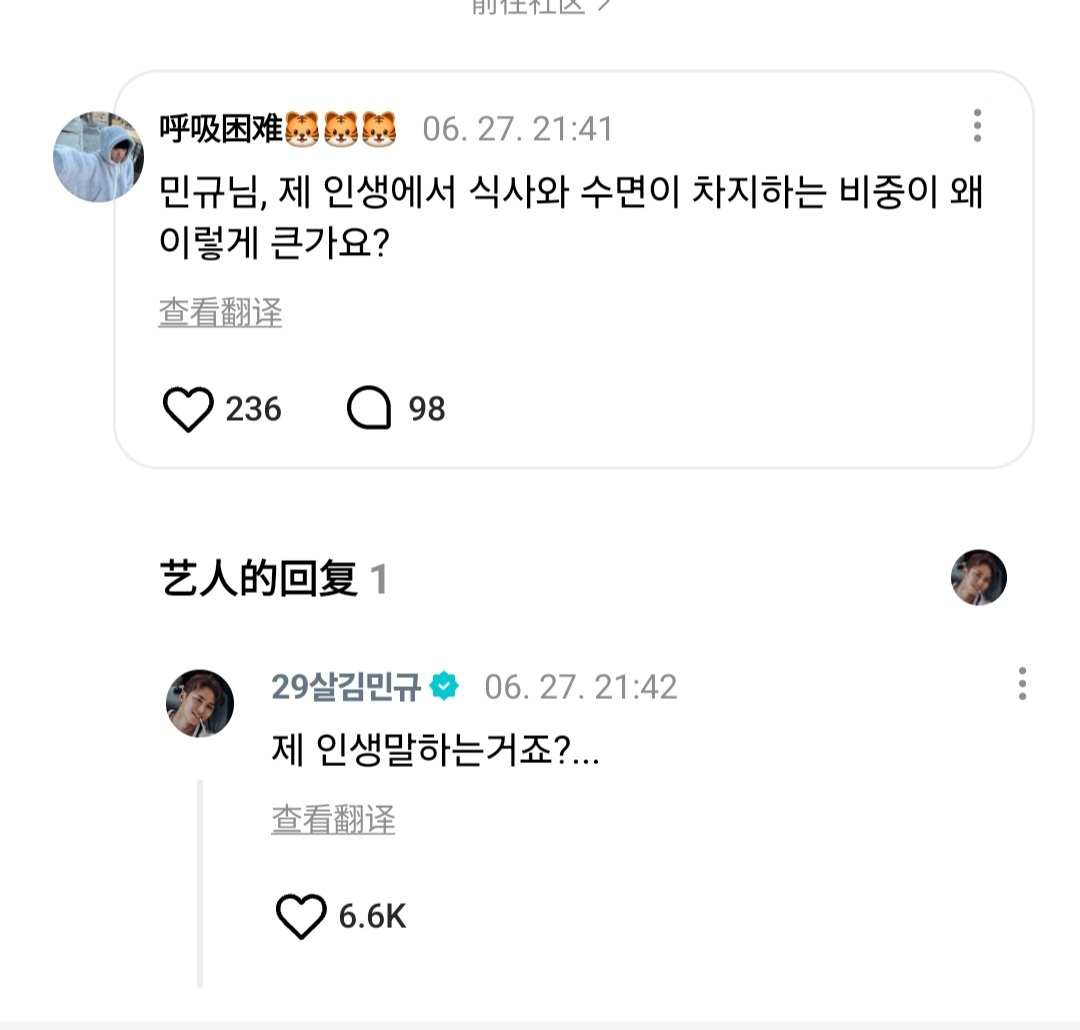The image size is (1080, 1030).
Task: Open username 29살김민규 profile
Action: (x=346, y=687)
